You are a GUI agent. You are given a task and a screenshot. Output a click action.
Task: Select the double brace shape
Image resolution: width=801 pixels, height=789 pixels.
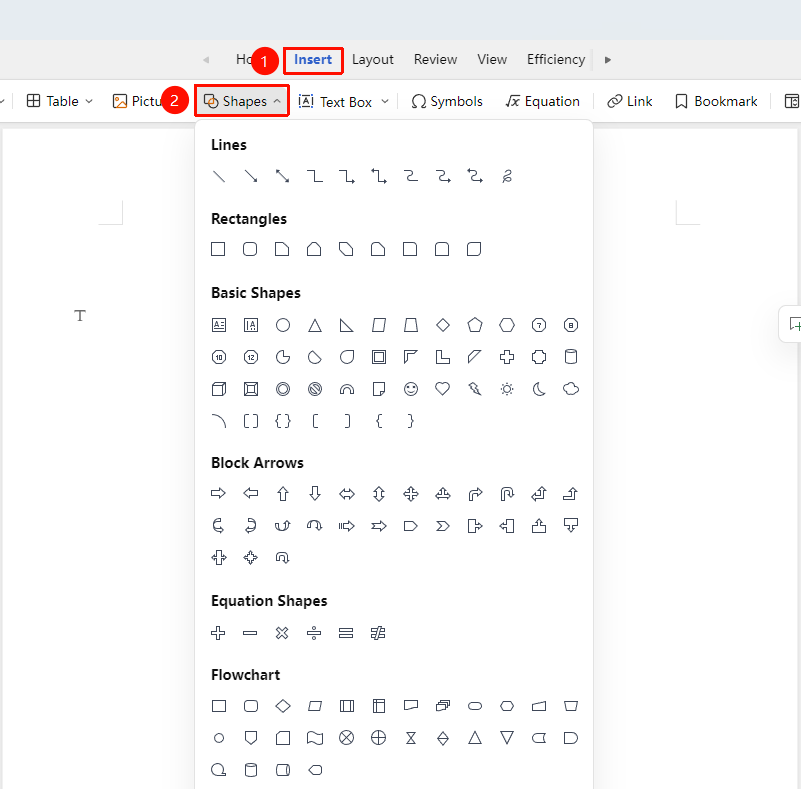point(282,421)
